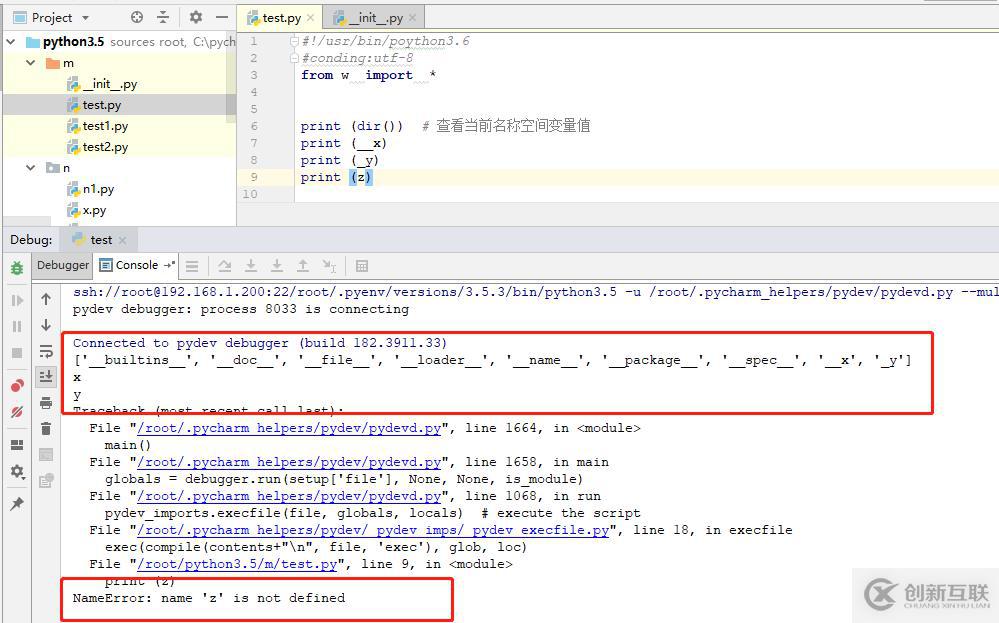Toggle Soft-Wrap in console
Image resolution: width=999 pixels, height=623 pixels.
(x=46, y=351)
